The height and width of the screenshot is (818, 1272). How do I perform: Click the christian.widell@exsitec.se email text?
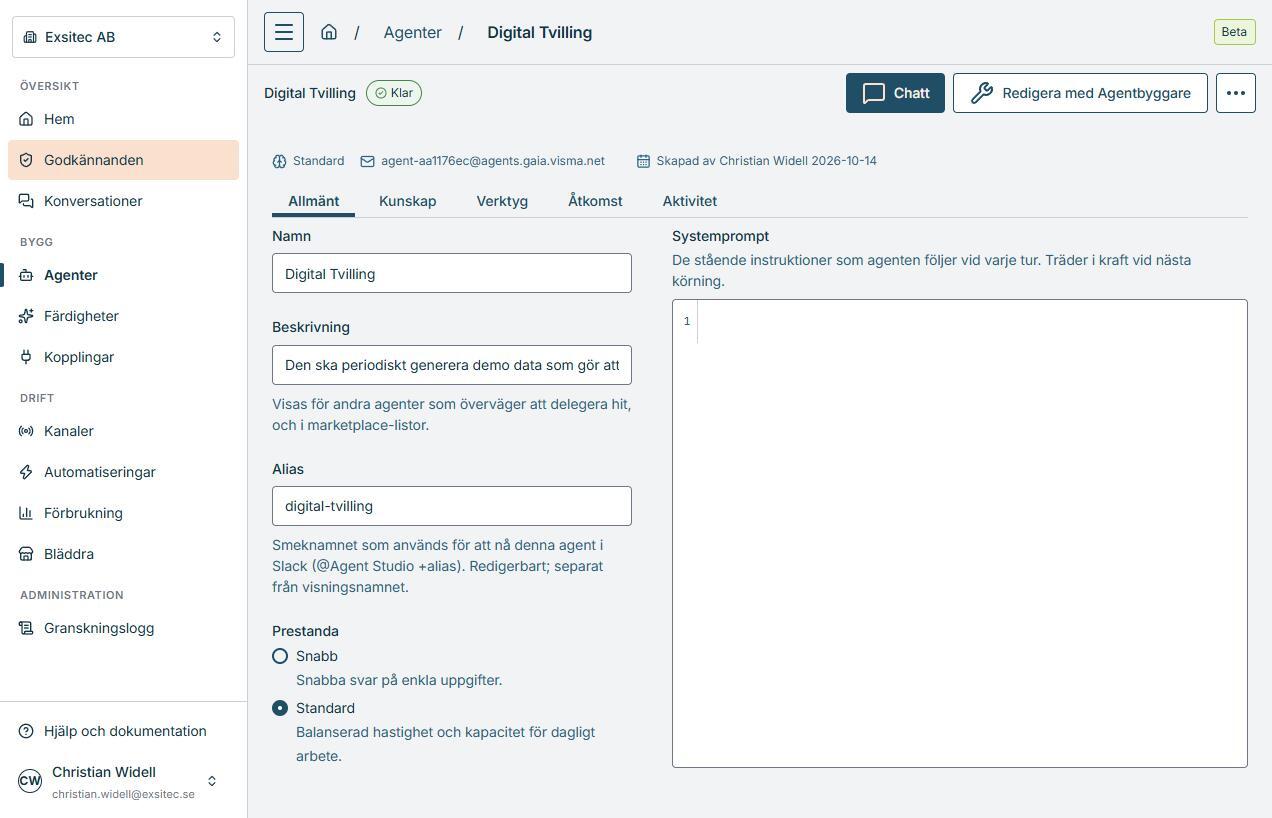click(123, 794)
